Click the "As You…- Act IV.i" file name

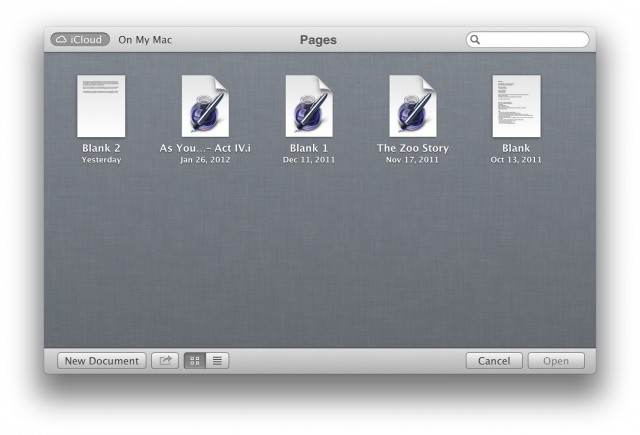(205, 148)
